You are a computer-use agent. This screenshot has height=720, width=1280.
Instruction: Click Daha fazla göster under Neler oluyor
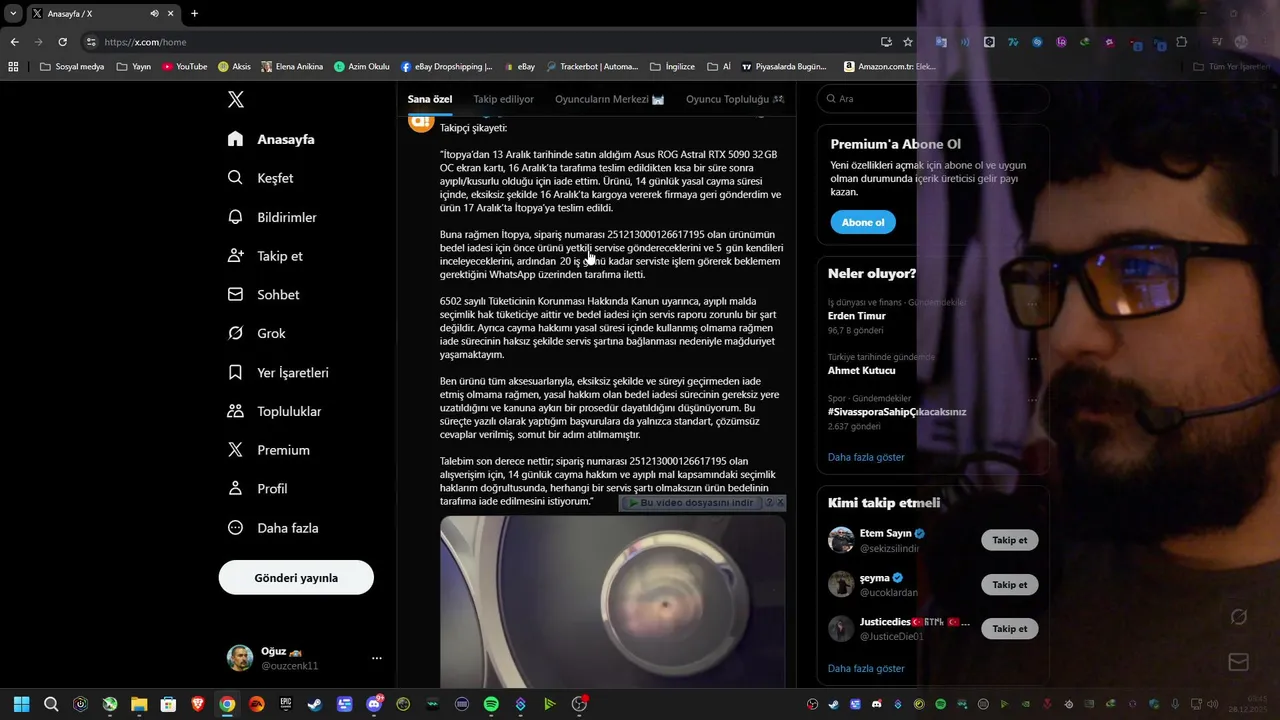(866, 457)
